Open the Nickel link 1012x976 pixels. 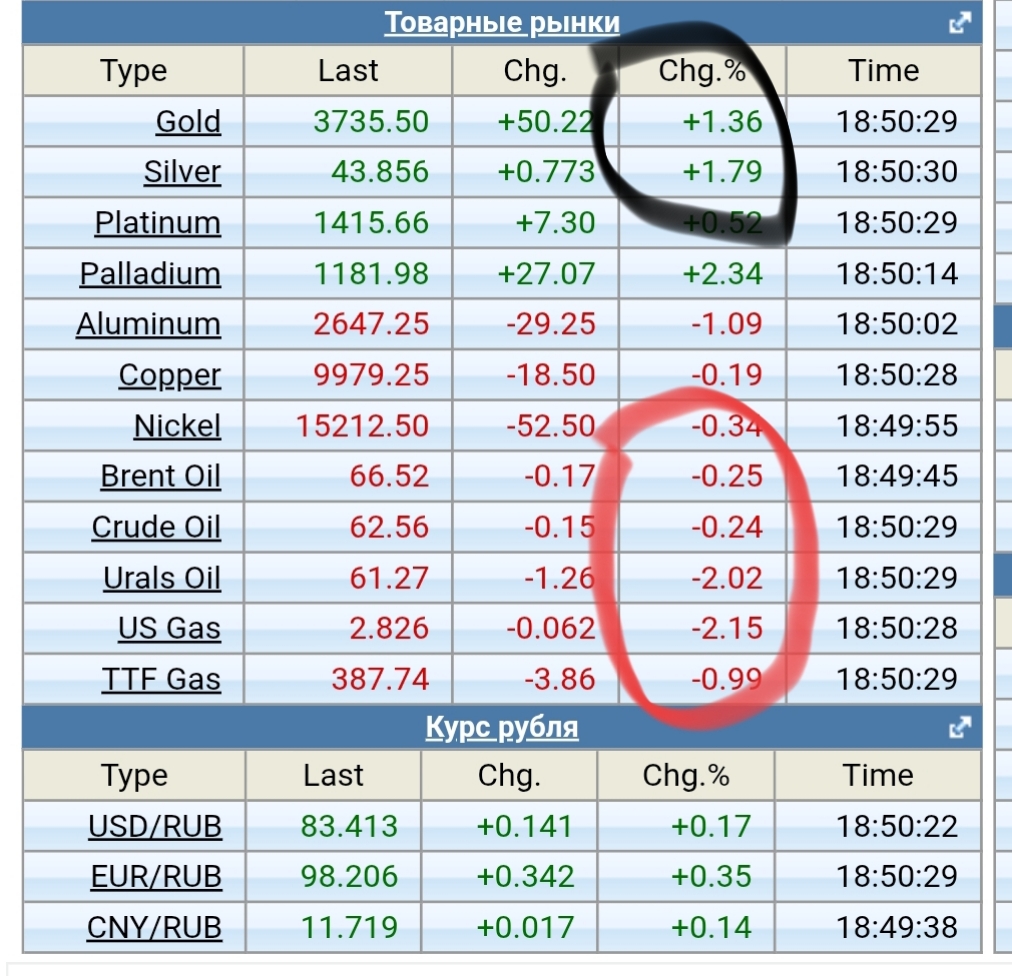[x=177, y=426]
